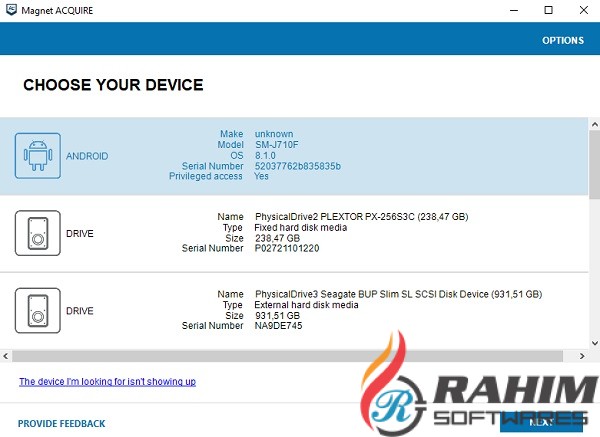This screenshot has height=437, width=600.
Task: Click vertical scrollbar down arrow
Action: [595, 343]
